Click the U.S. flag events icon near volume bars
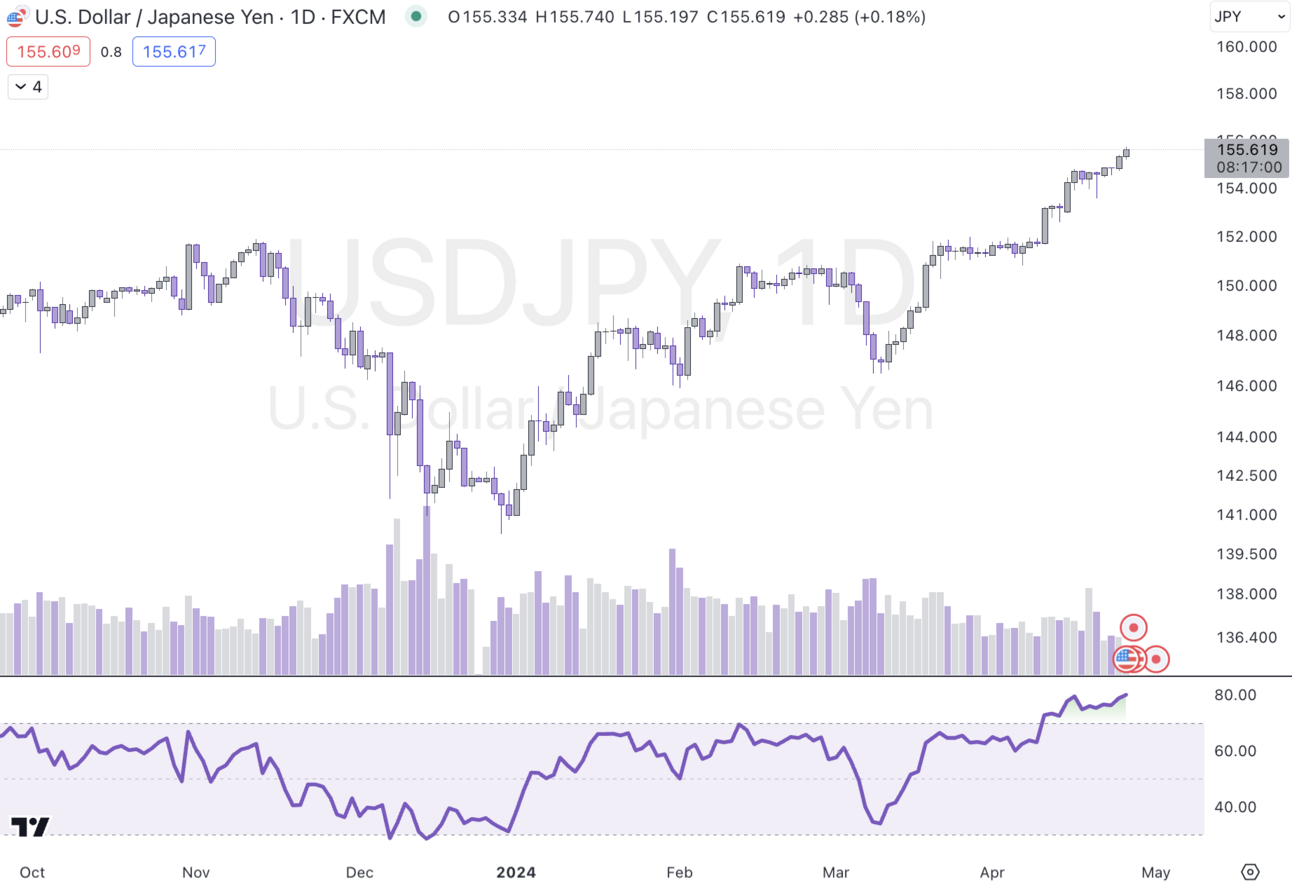The image size is (1292, 883). tap(1126, 659)
